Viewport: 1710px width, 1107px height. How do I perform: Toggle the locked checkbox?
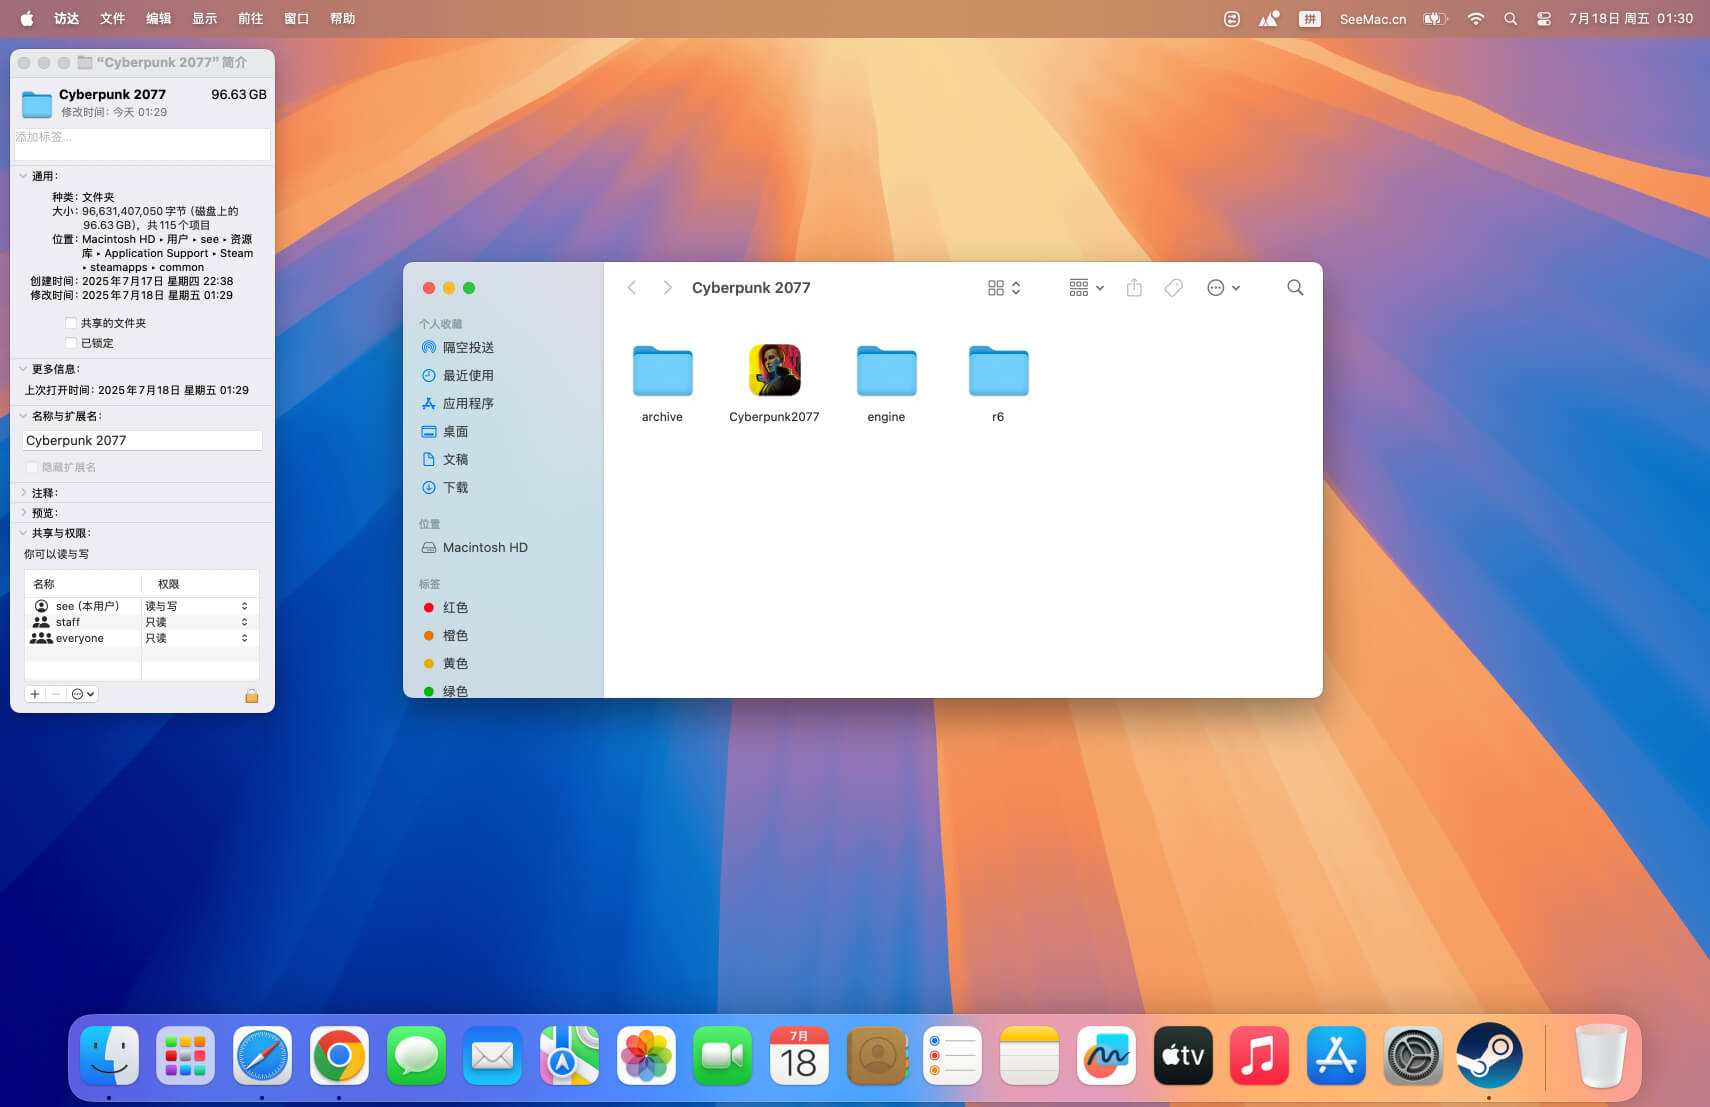tap(71, 343)
